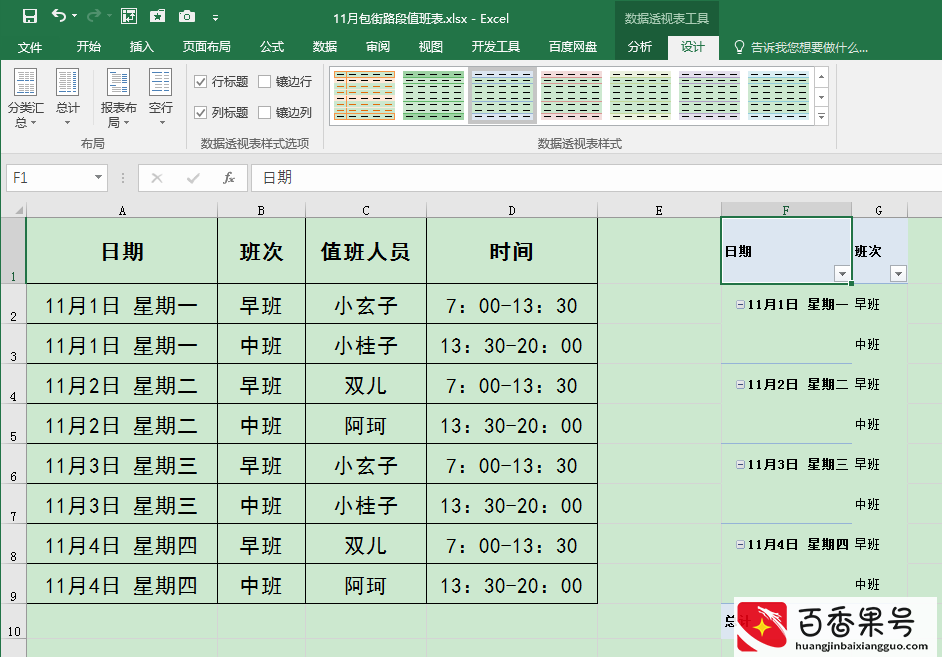Switch to the 数据 Data tab
Image resolution: width=942 pixels, height=657 pixels.
pyautogui.click(x=325, y=47)
